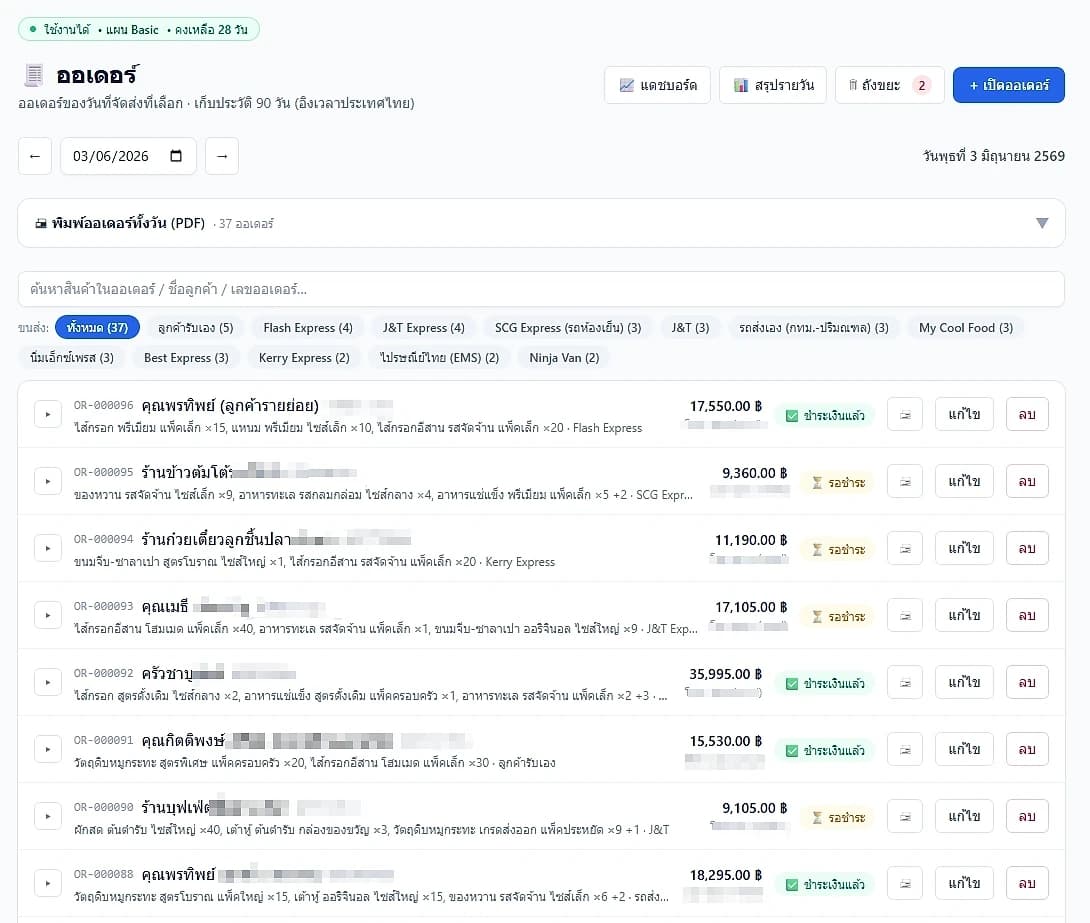Open the ถังขยะ trash with 2 items
This screenshot has height=923, width=1090.
tap(890, 85)
